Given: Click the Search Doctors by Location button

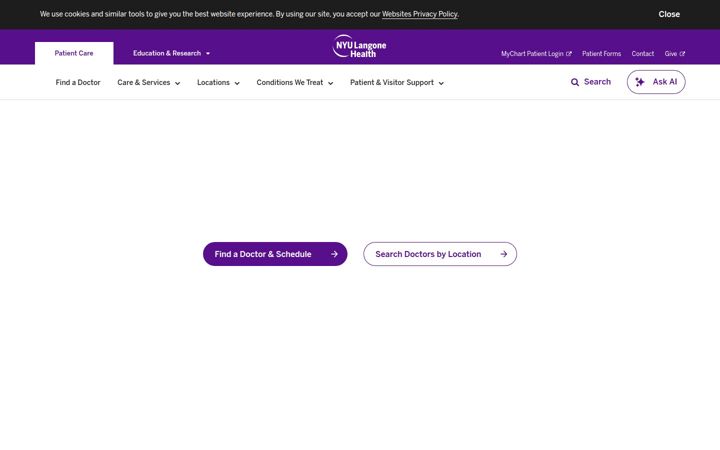Looking at the screenshot, I should tap(440, 254).
